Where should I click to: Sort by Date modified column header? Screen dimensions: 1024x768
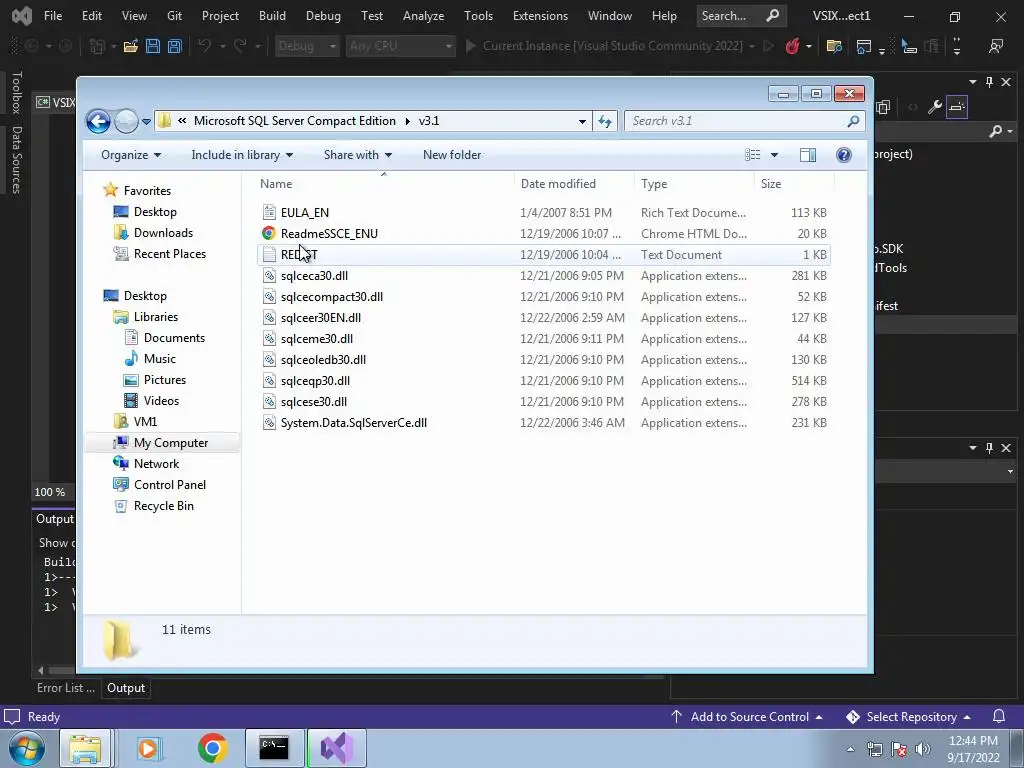(x=558, y=184)
